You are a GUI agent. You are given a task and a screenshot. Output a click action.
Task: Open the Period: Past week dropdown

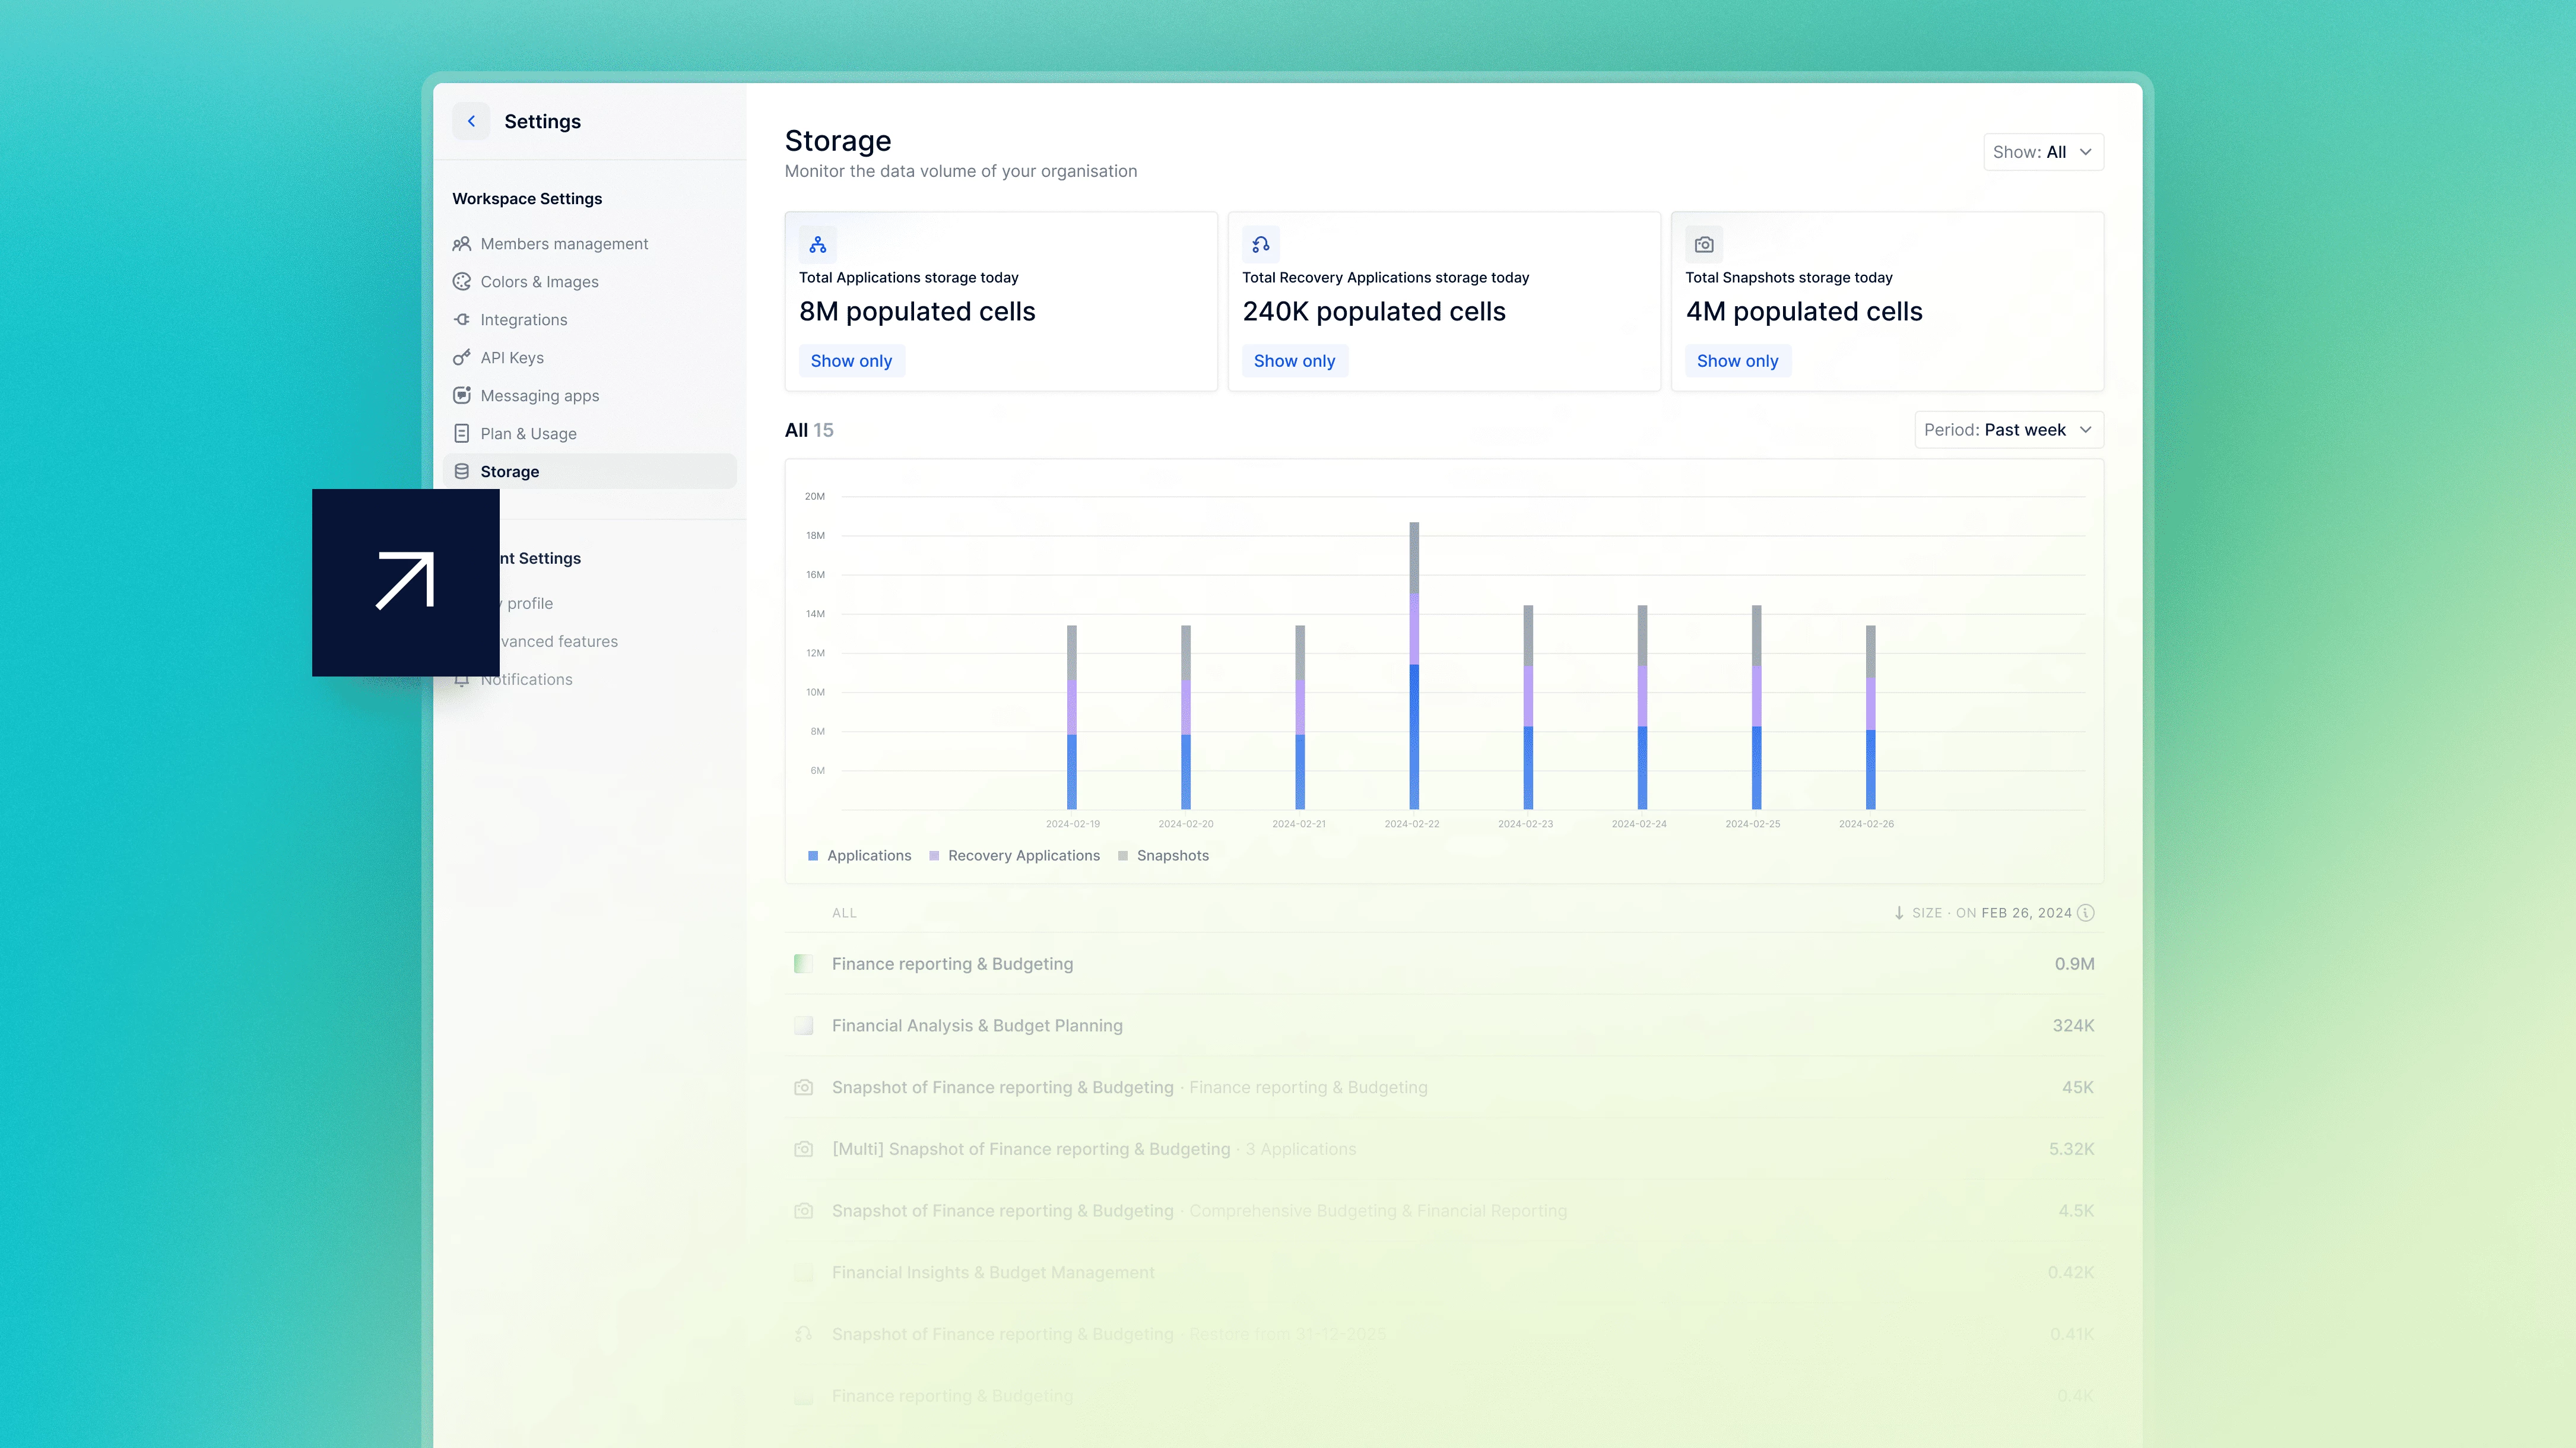2008,430
